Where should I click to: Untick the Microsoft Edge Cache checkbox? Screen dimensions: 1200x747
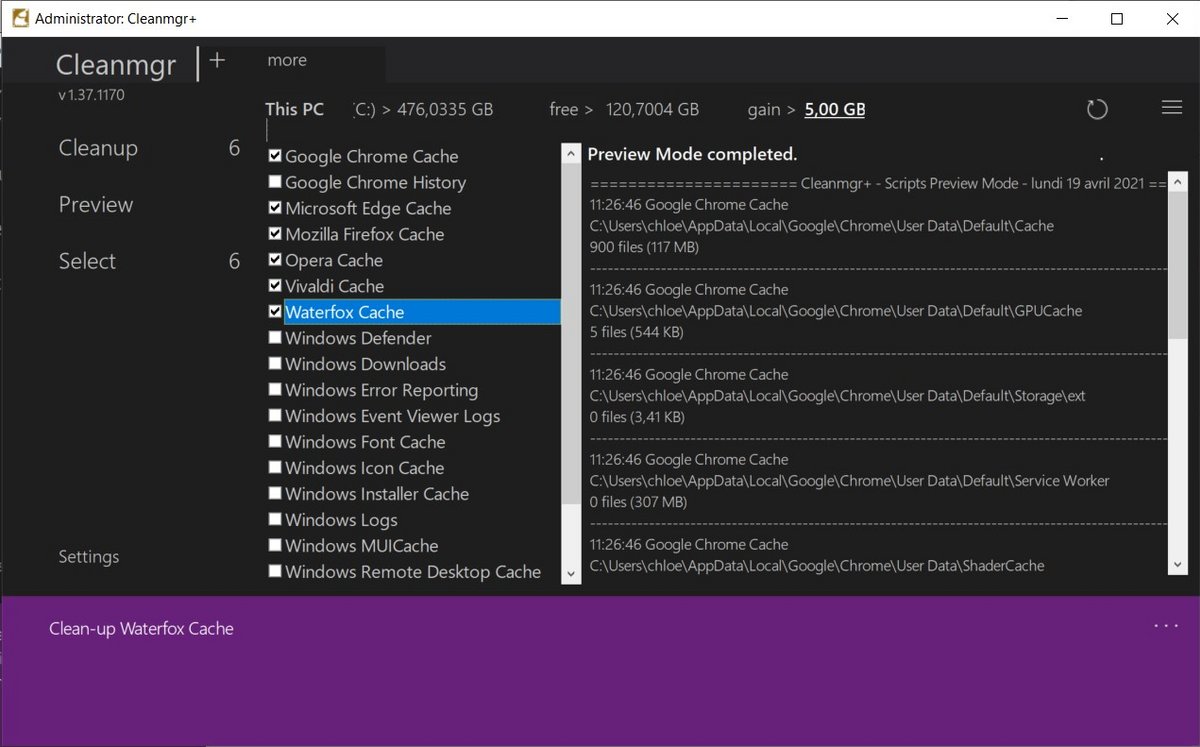coord(275,208)
